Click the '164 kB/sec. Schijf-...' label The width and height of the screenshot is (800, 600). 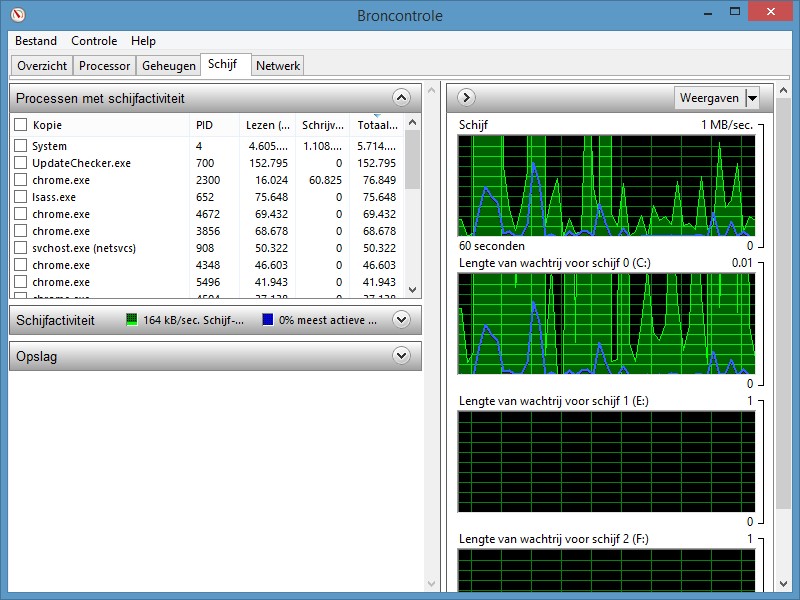coord(193,320)
